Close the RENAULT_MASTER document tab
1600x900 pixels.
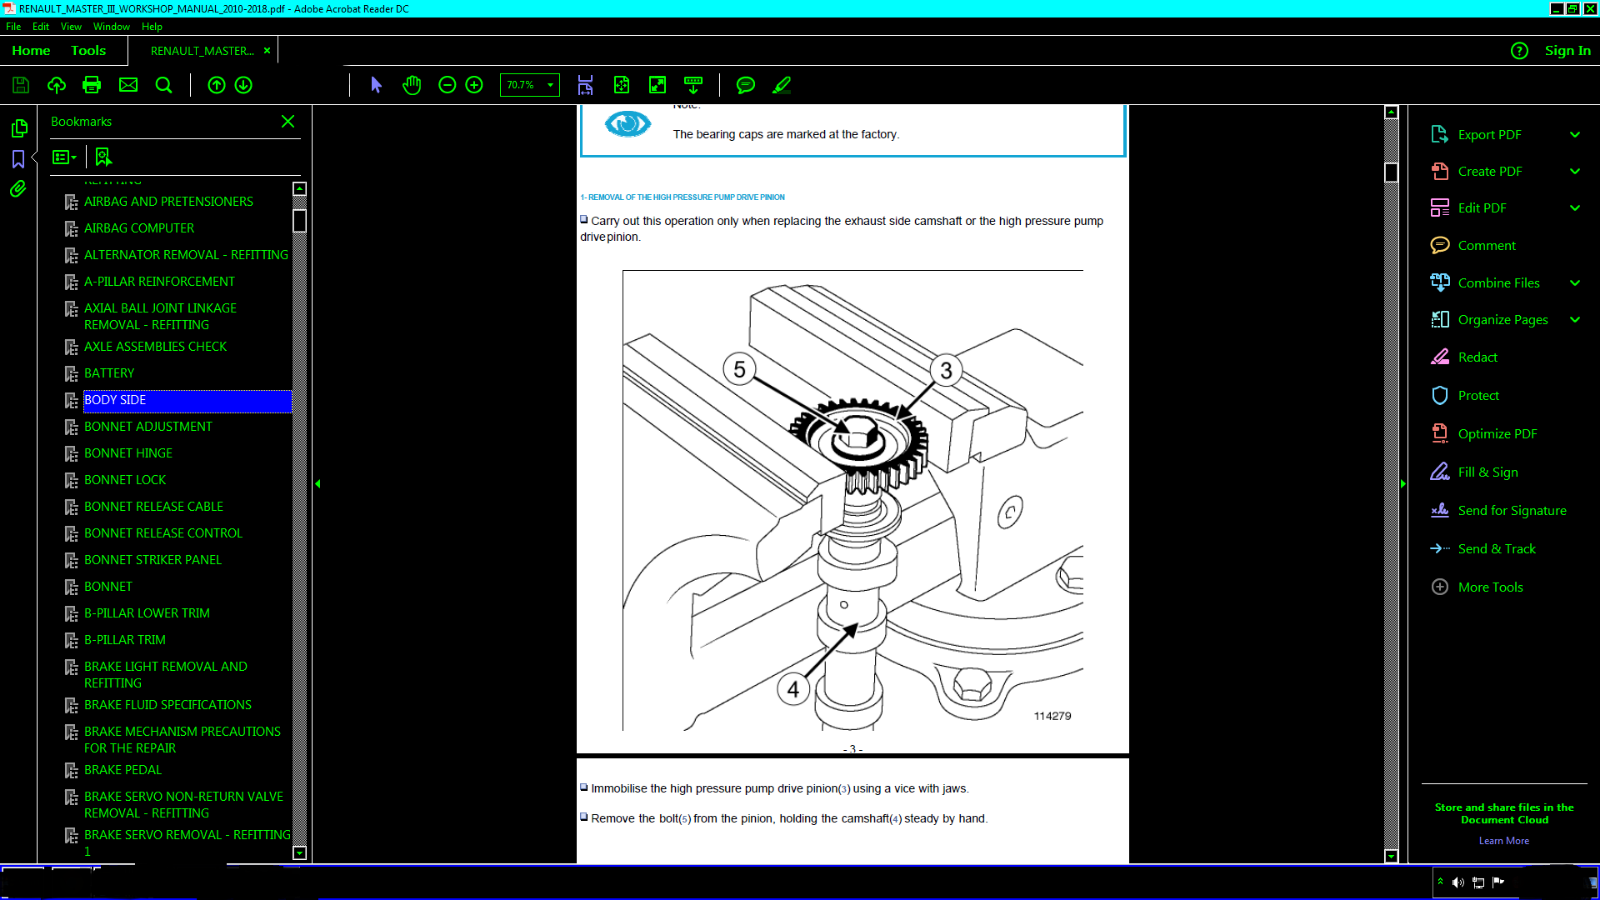click(267, 50)
